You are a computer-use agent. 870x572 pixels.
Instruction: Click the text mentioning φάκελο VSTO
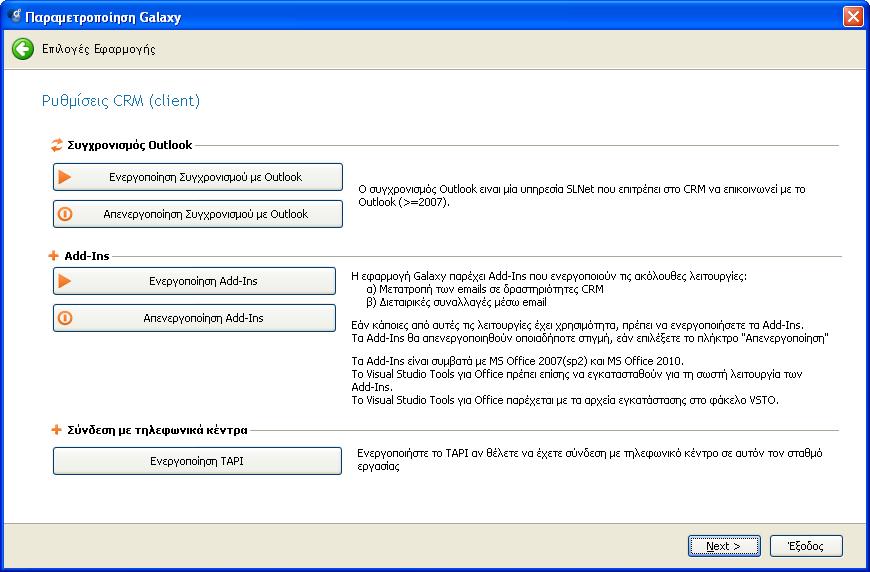click(565, 400)
